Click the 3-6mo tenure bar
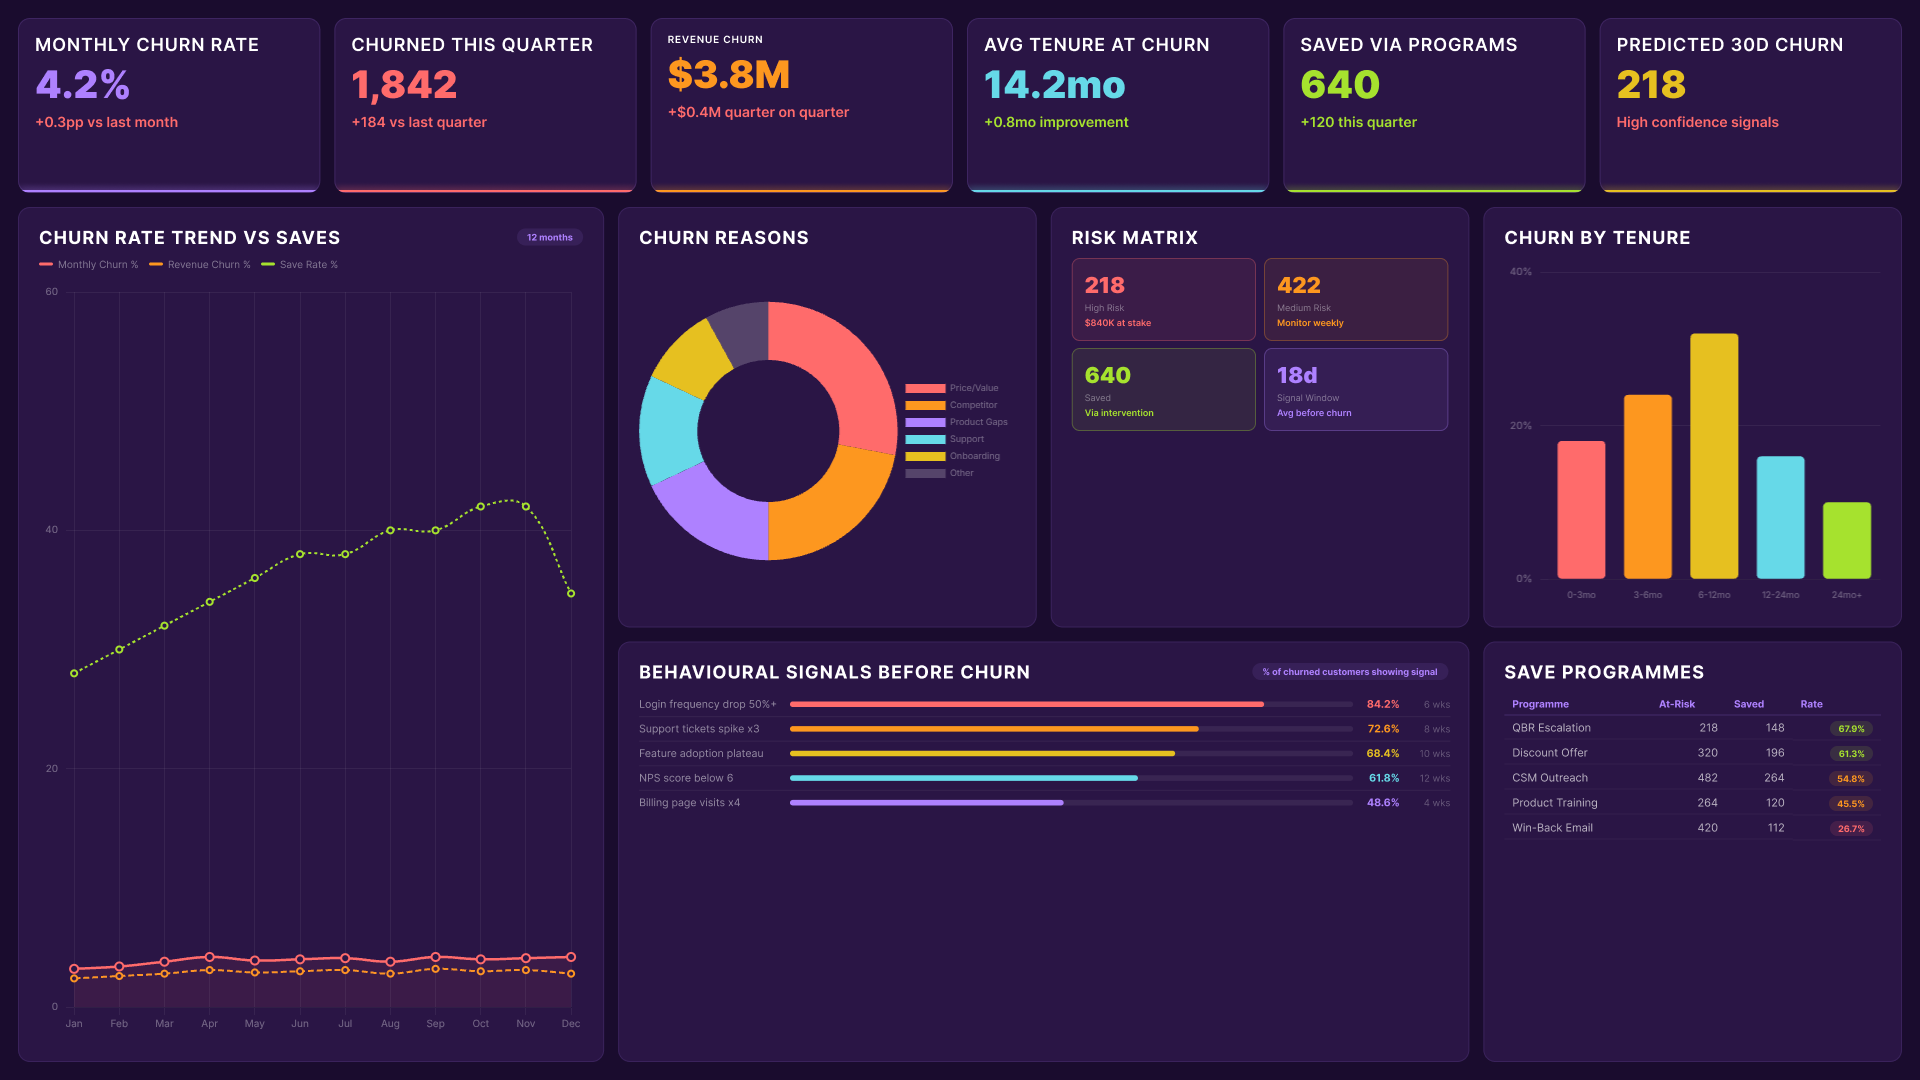 click(x=1648, y=487)
